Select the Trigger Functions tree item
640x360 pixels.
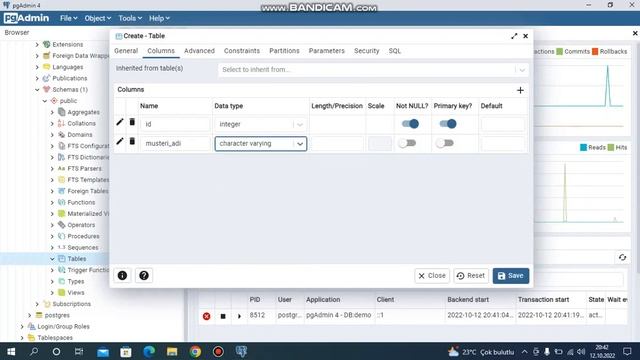click(x=88, y=270)
